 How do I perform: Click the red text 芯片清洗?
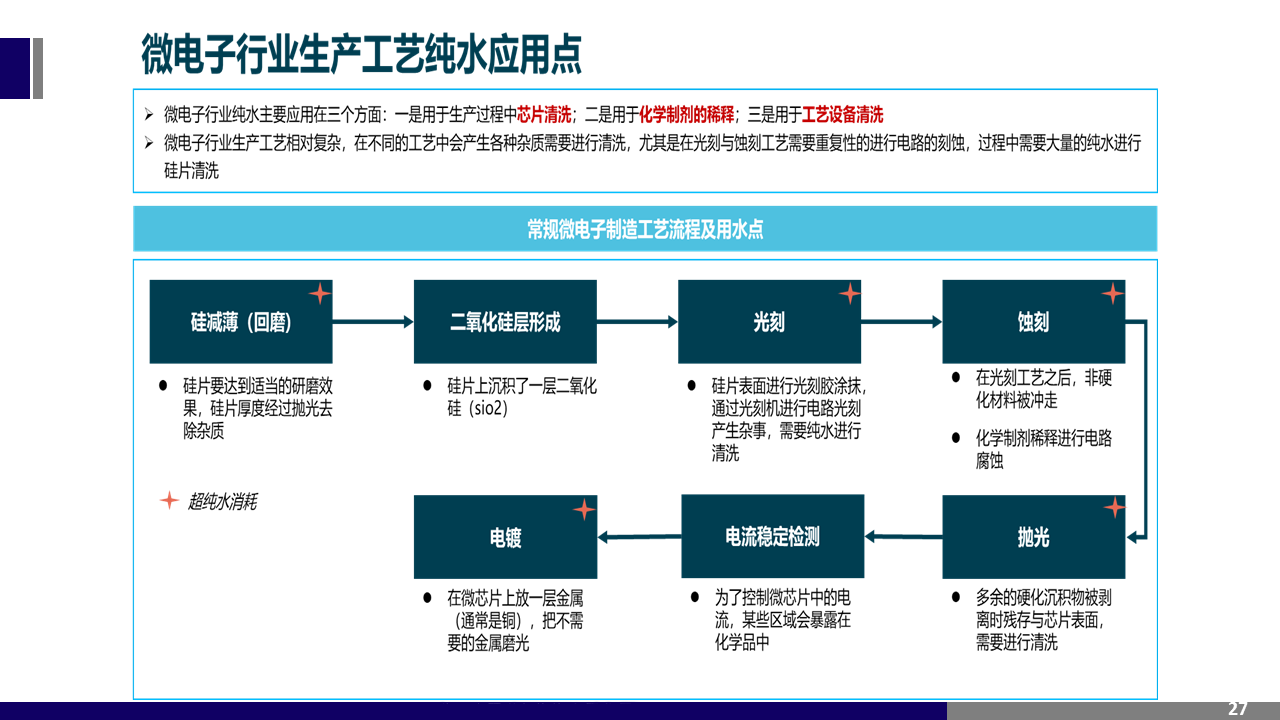[544, 115]
